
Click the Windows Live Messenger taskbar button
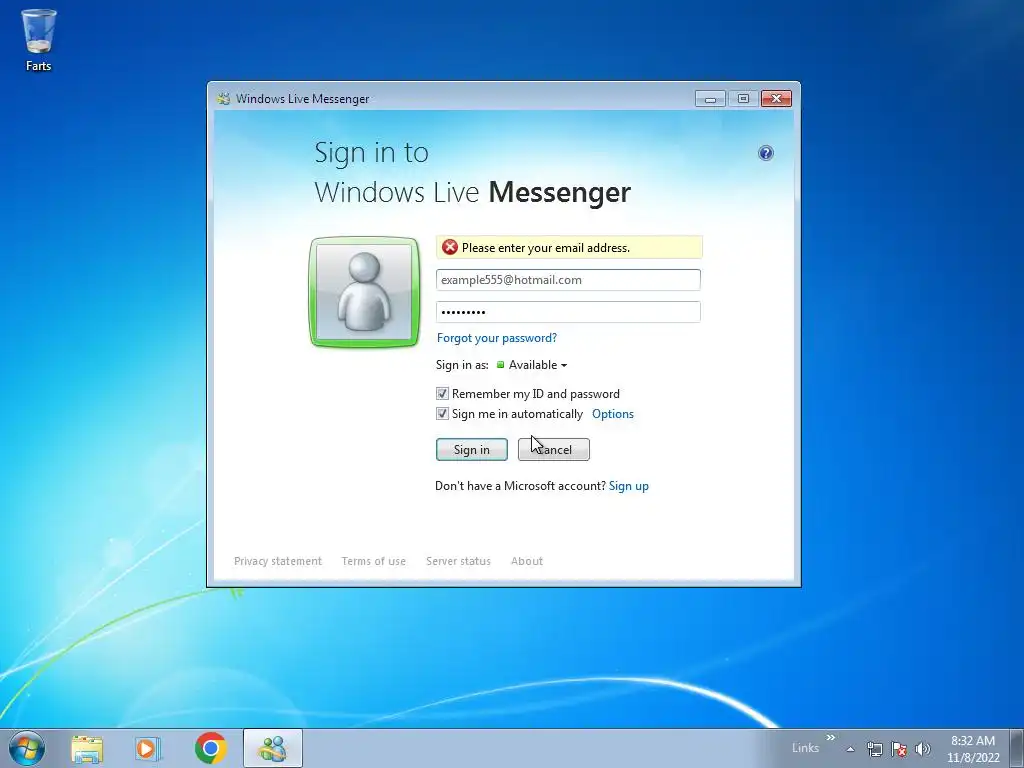pyautogui.click(x=273, y=748)
